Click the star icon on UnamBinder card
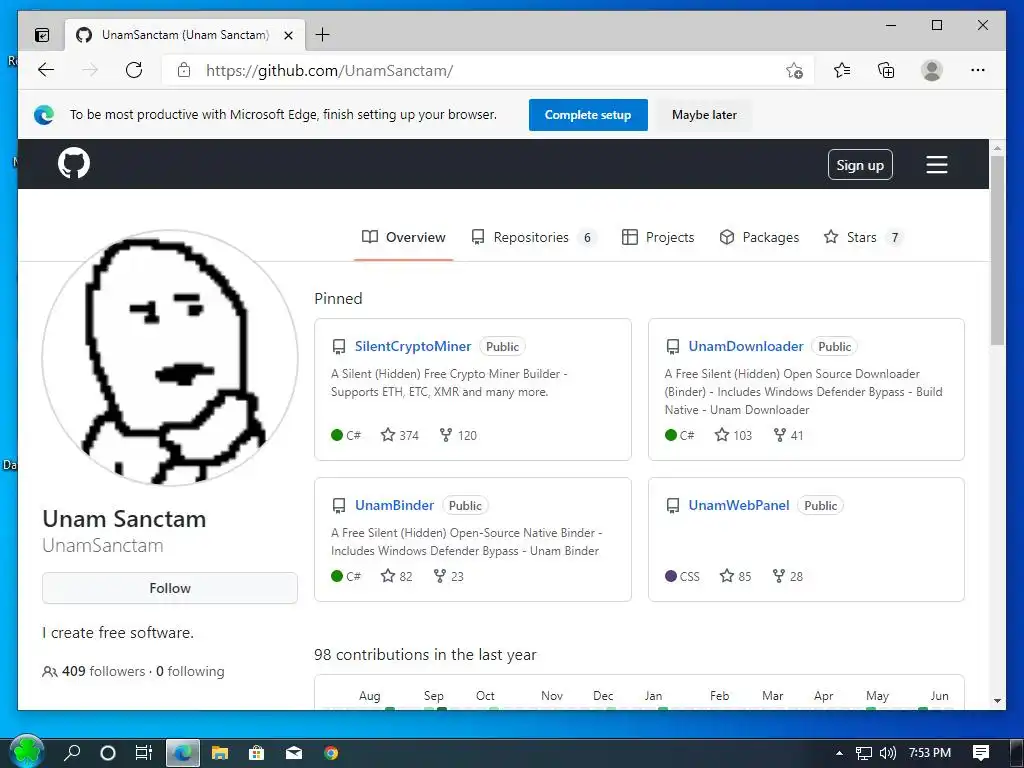Screen dimensions: 1024x768 point(388,576)
